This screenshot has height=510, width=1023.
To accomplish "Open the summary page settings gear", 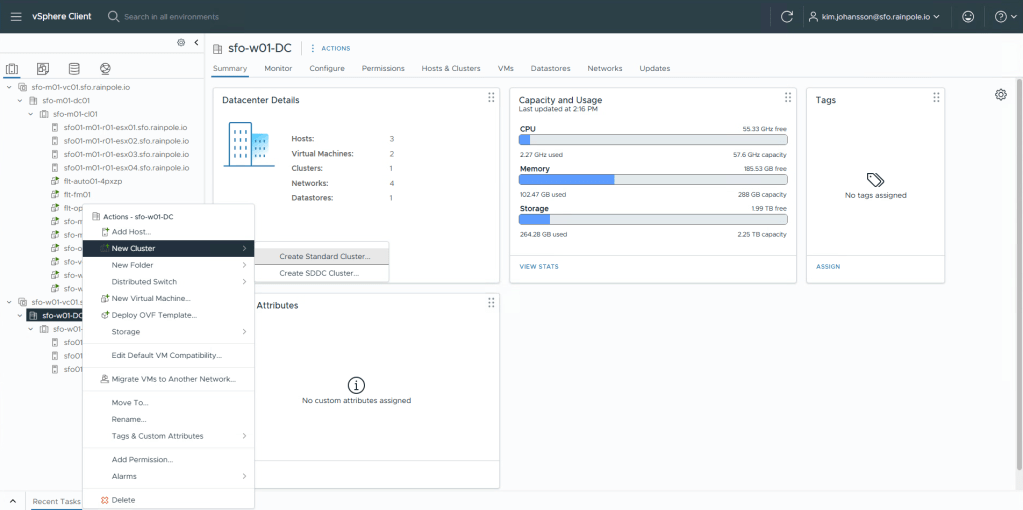I will (1000, 95).
